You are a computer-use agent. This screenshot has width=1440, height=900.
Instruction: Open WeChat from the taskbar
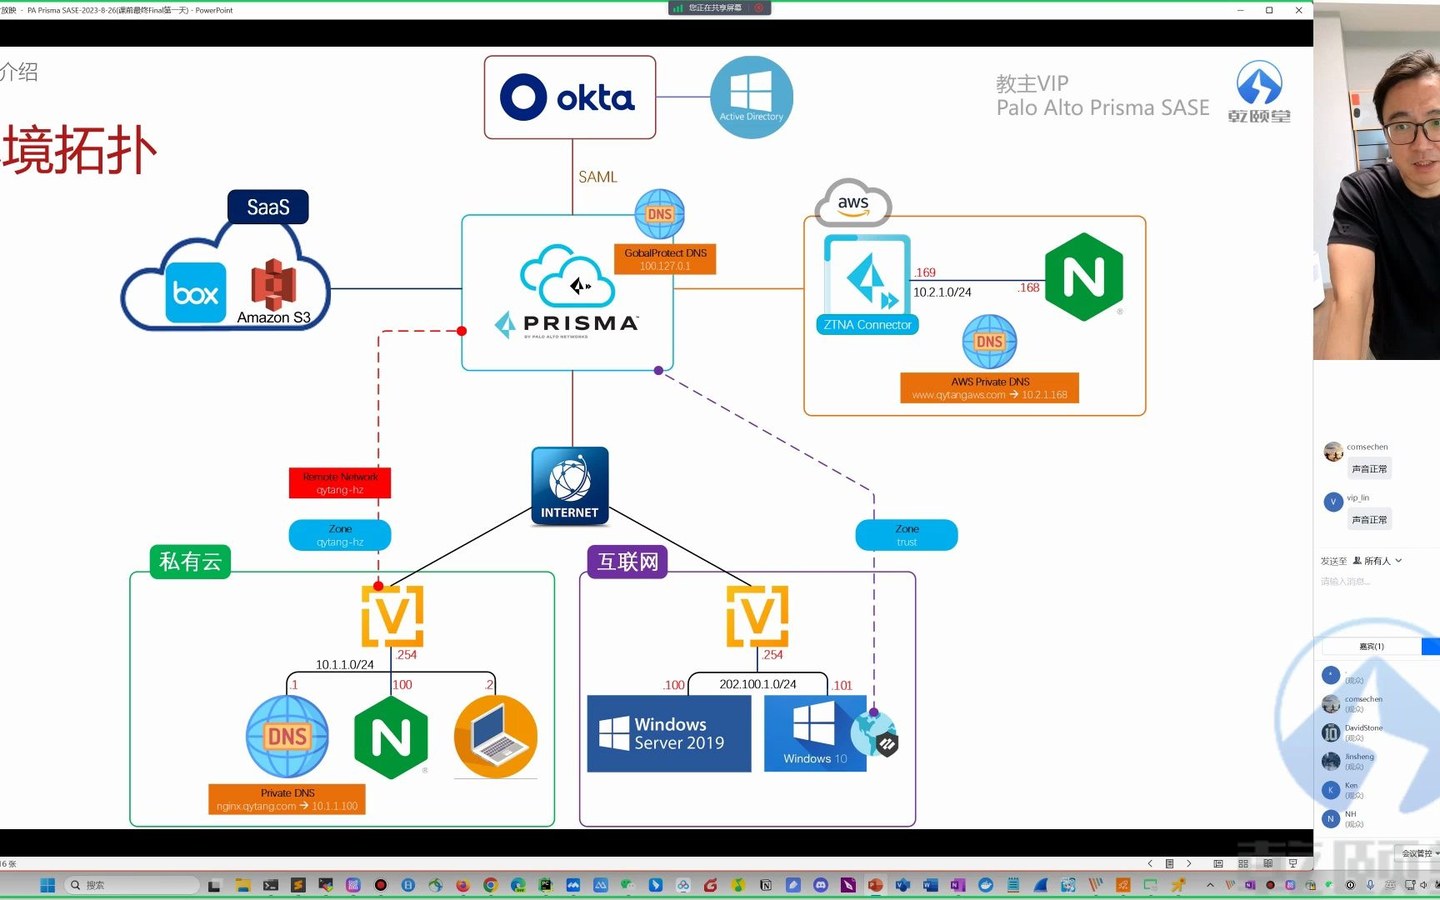pyautogui.click(x=628, y=885)
